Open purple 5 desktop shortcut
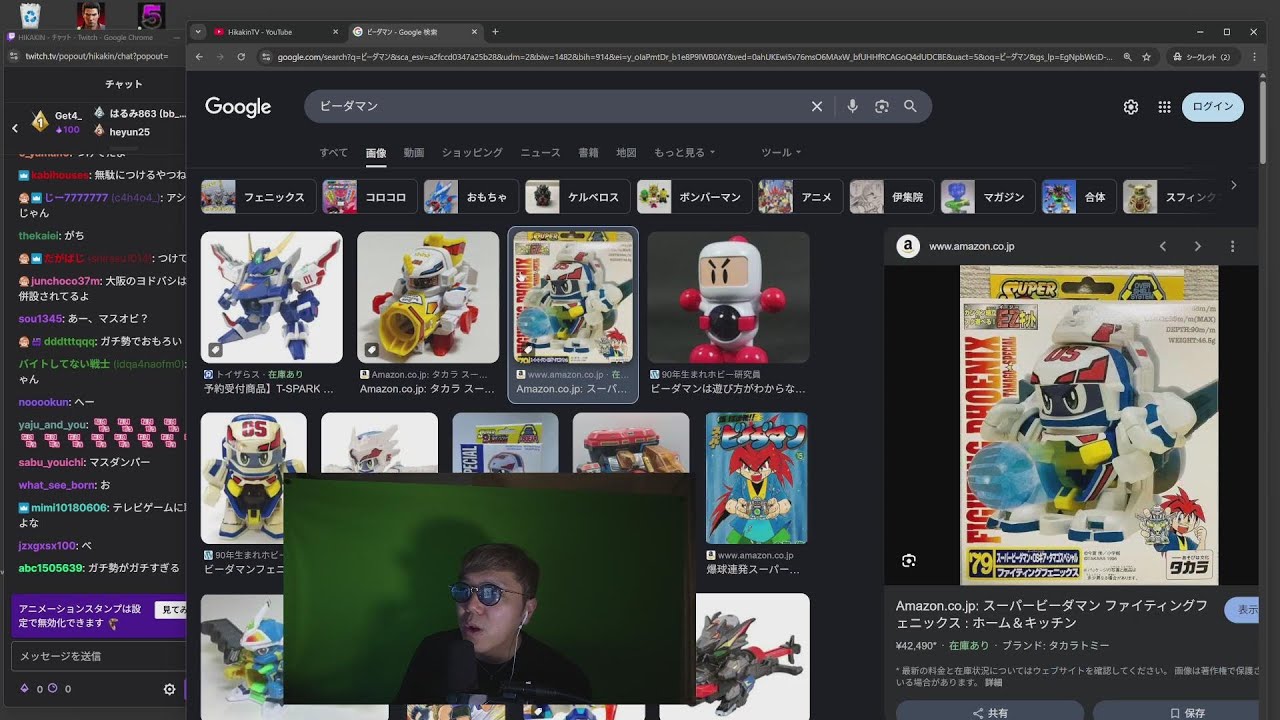This screenshot has height=720, width=1280. coord(151,15)
